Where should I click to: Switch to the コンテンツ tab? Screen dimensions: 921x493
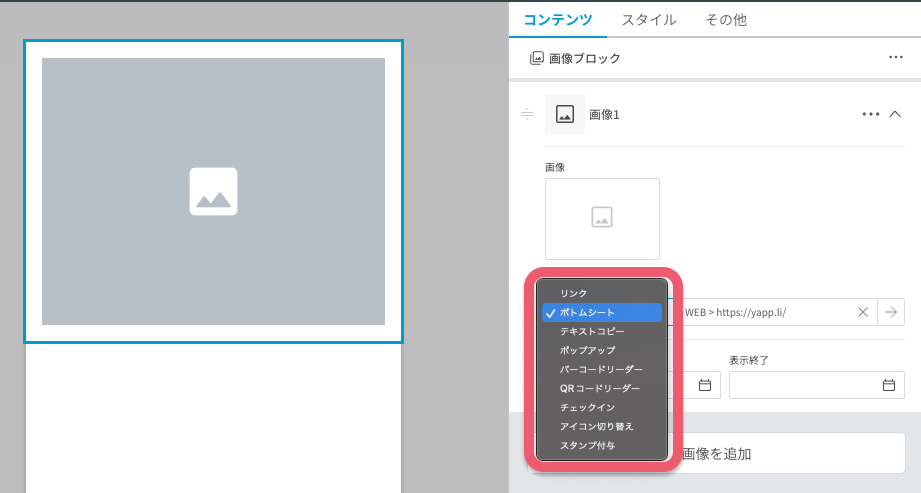[x=557, y=19]
